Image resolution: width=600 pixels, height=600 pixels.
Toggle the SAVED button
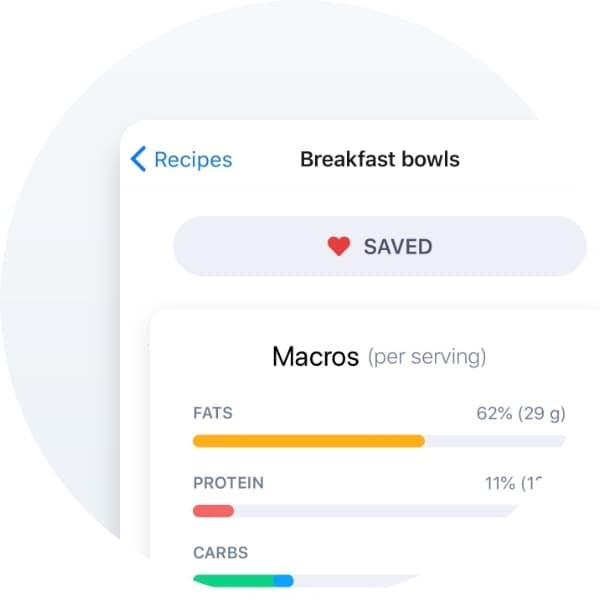[x=380, y=246]
